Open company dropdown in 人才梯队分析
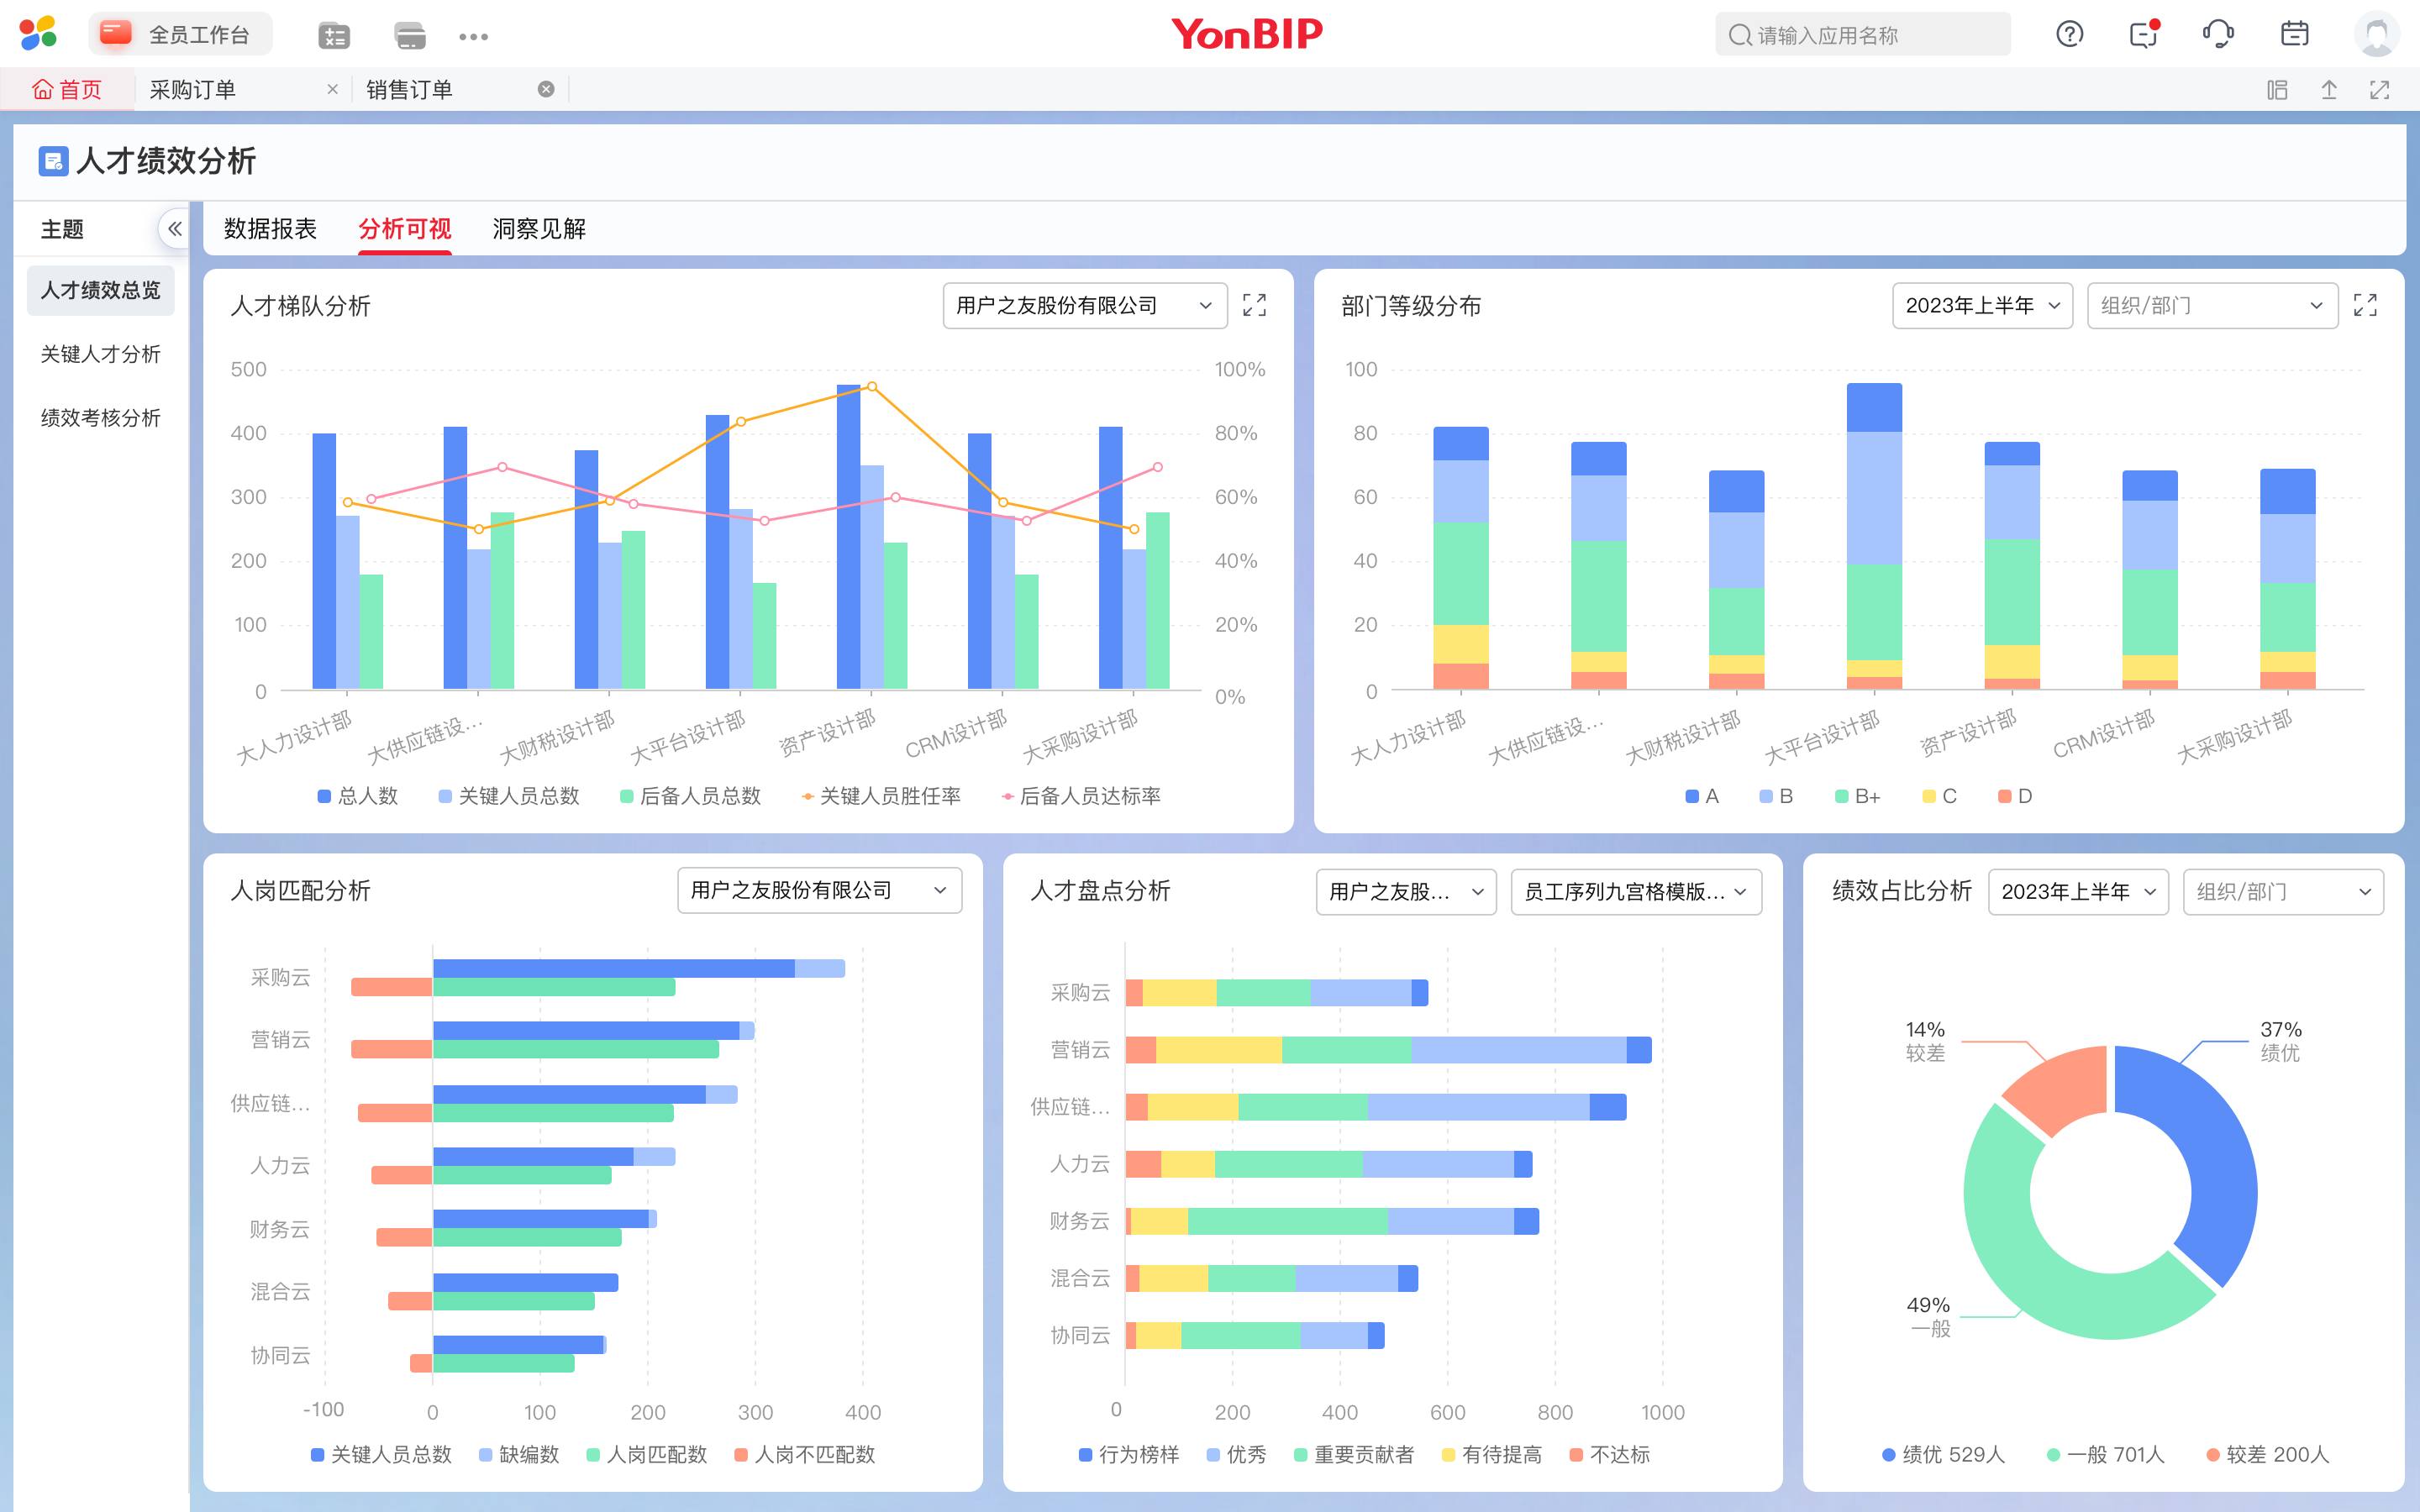The width and height of the screenshot is (2420, 1512). point(1084,305)
